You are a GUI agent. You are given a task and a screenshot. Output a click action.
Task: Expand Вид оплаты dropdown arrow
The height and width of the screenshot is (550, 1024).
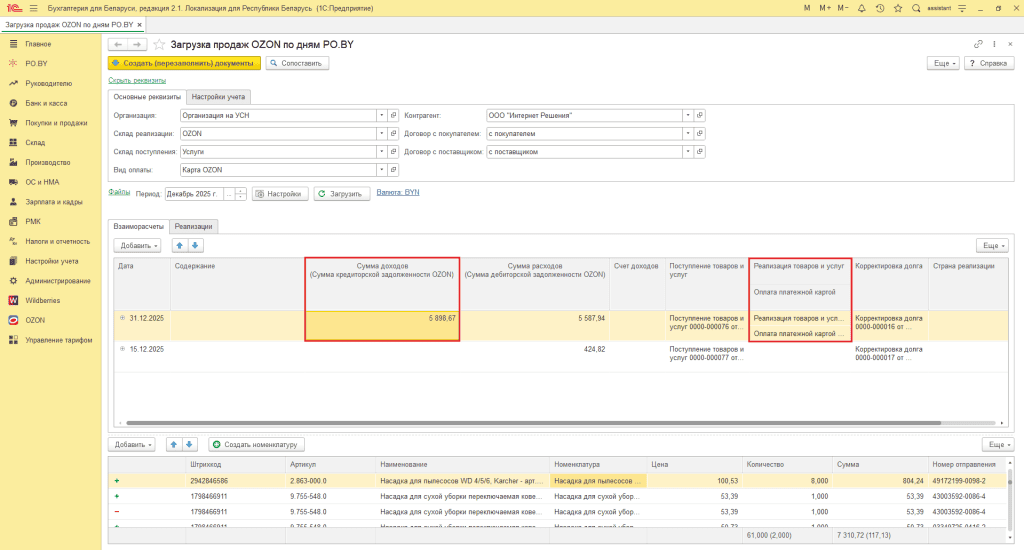pos(381,170)
